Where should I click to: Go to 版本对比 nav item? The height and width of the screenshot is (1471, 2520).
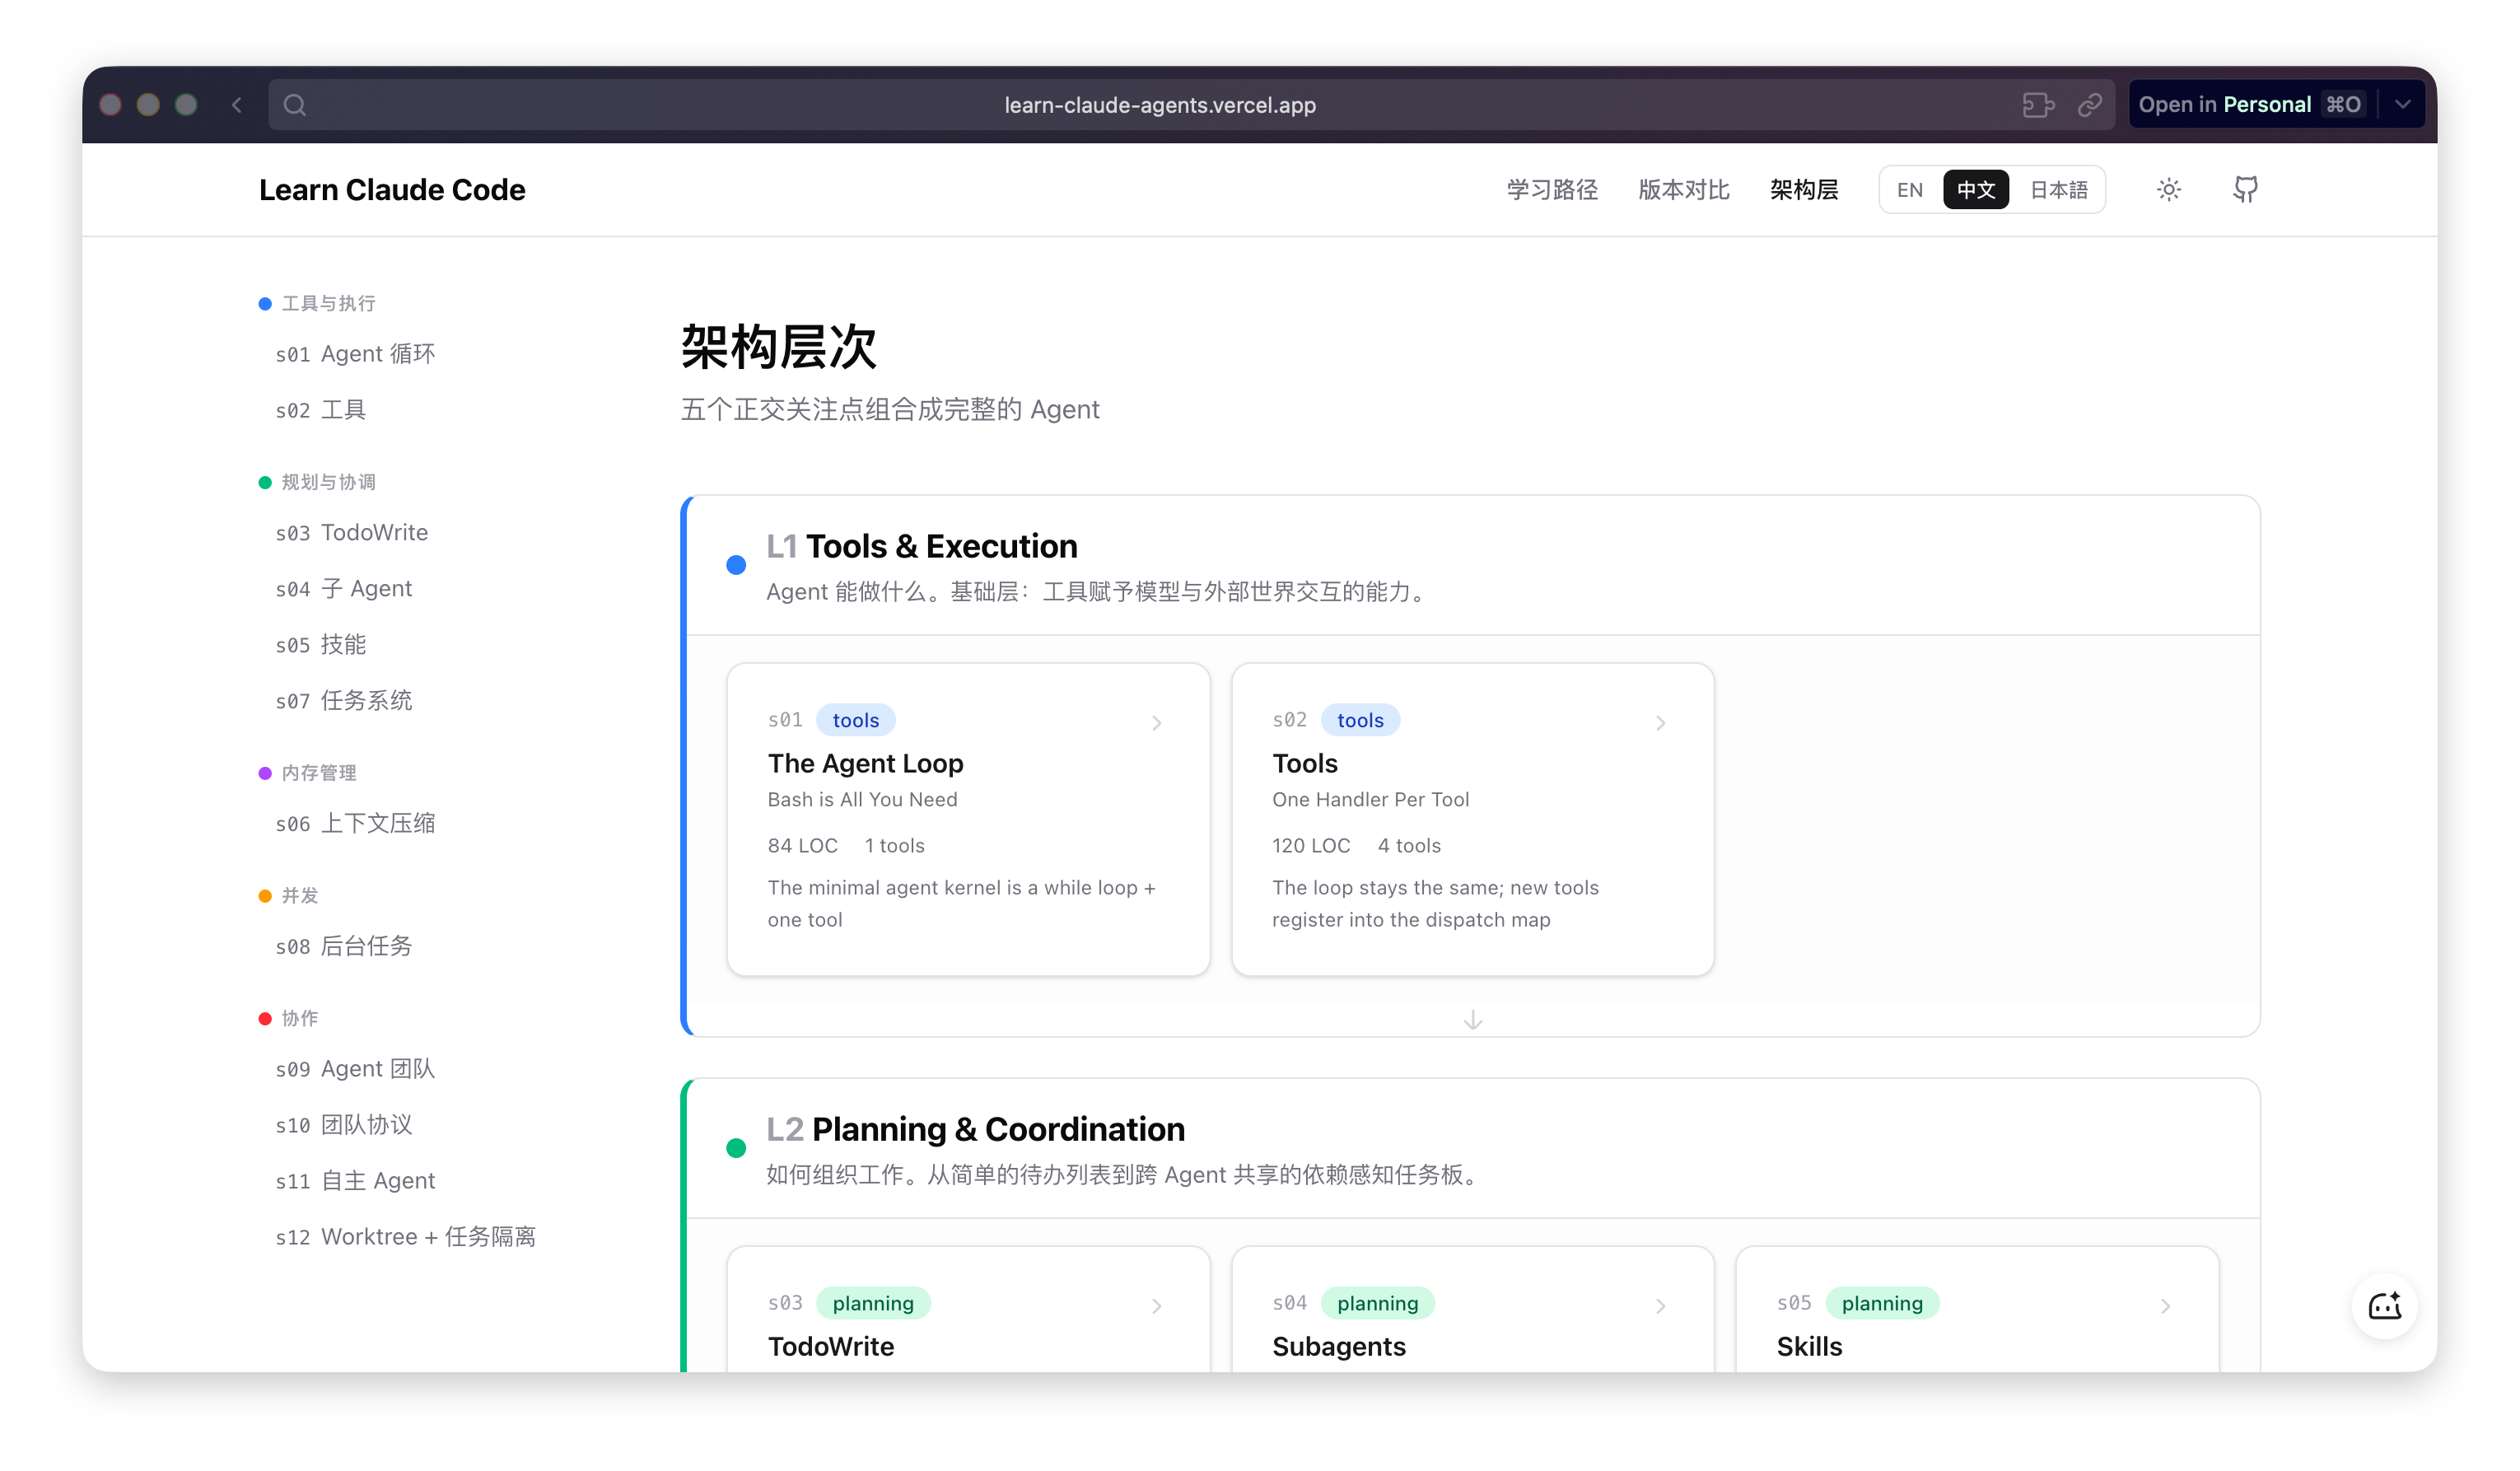coord(1683,190)
